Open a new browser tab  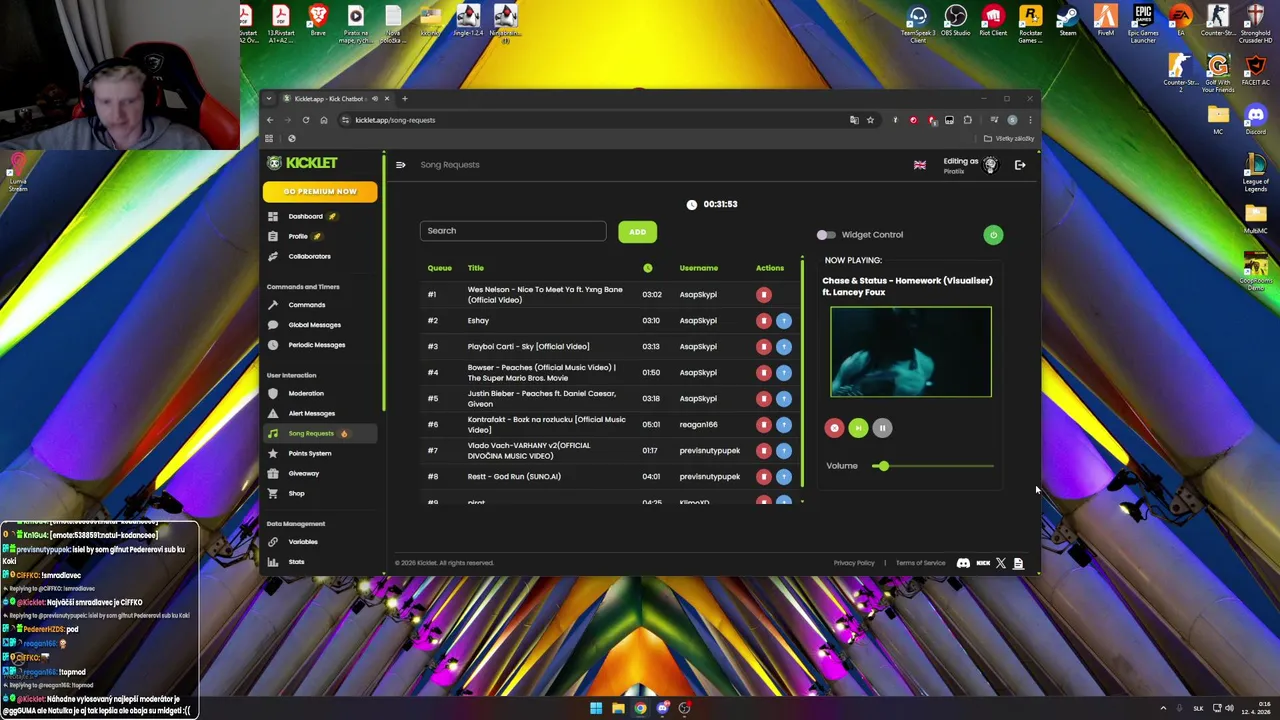(x=405, y=99)
